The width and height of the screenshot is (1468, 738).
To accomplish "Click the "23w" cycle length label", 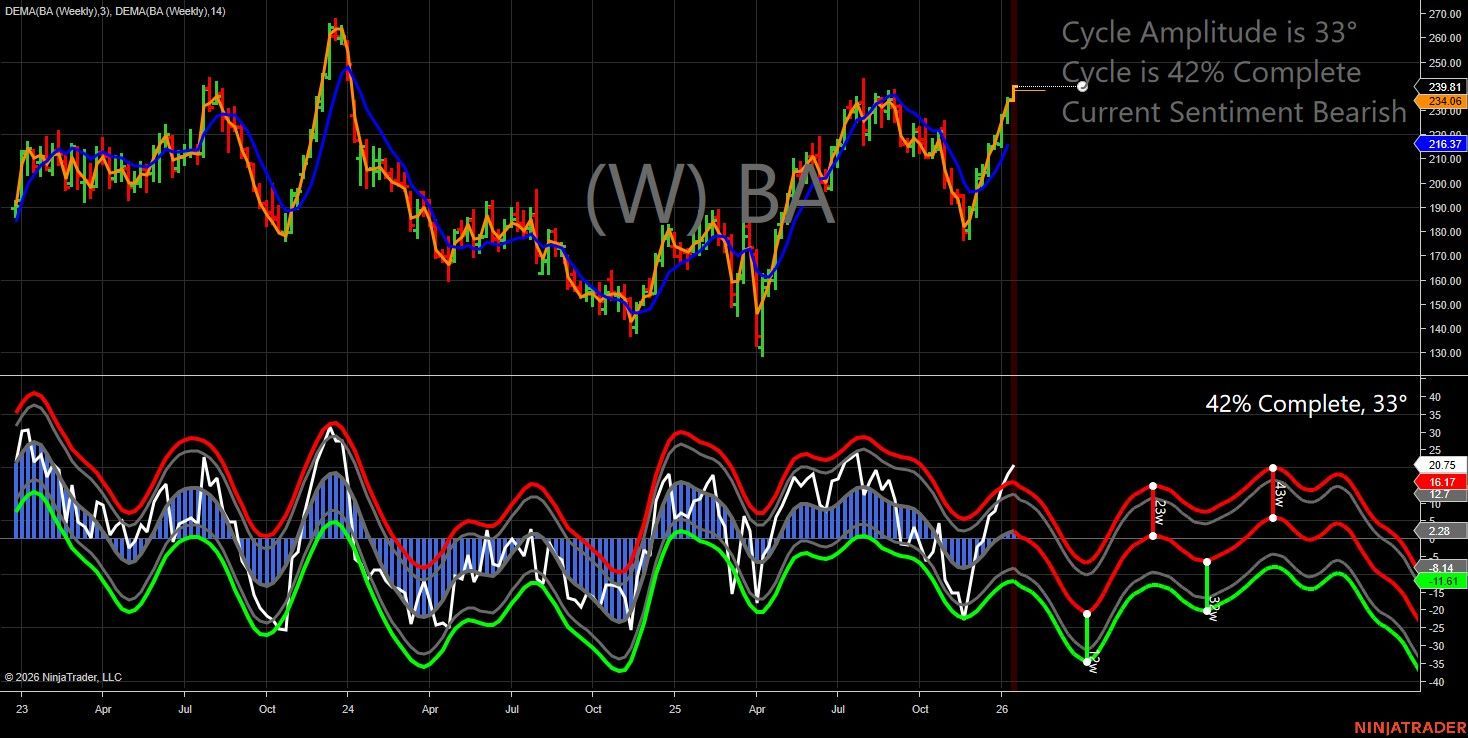I will tap(1161, 512).
